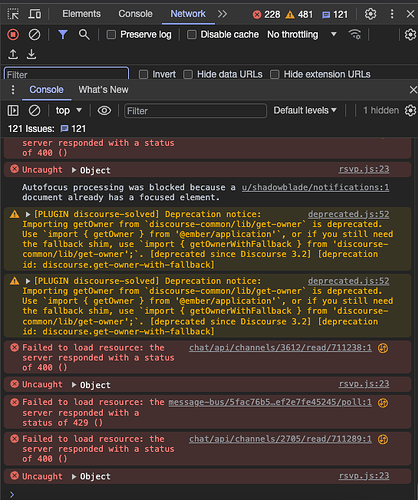Enable the Disable cache checkbox
Image resolution: width=418 pixels, height=500 pixels.
coord(191,35)
